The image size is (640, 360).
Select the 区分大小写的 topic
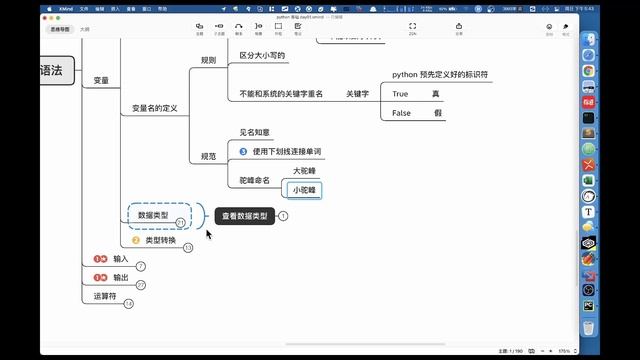click(262, 56)
